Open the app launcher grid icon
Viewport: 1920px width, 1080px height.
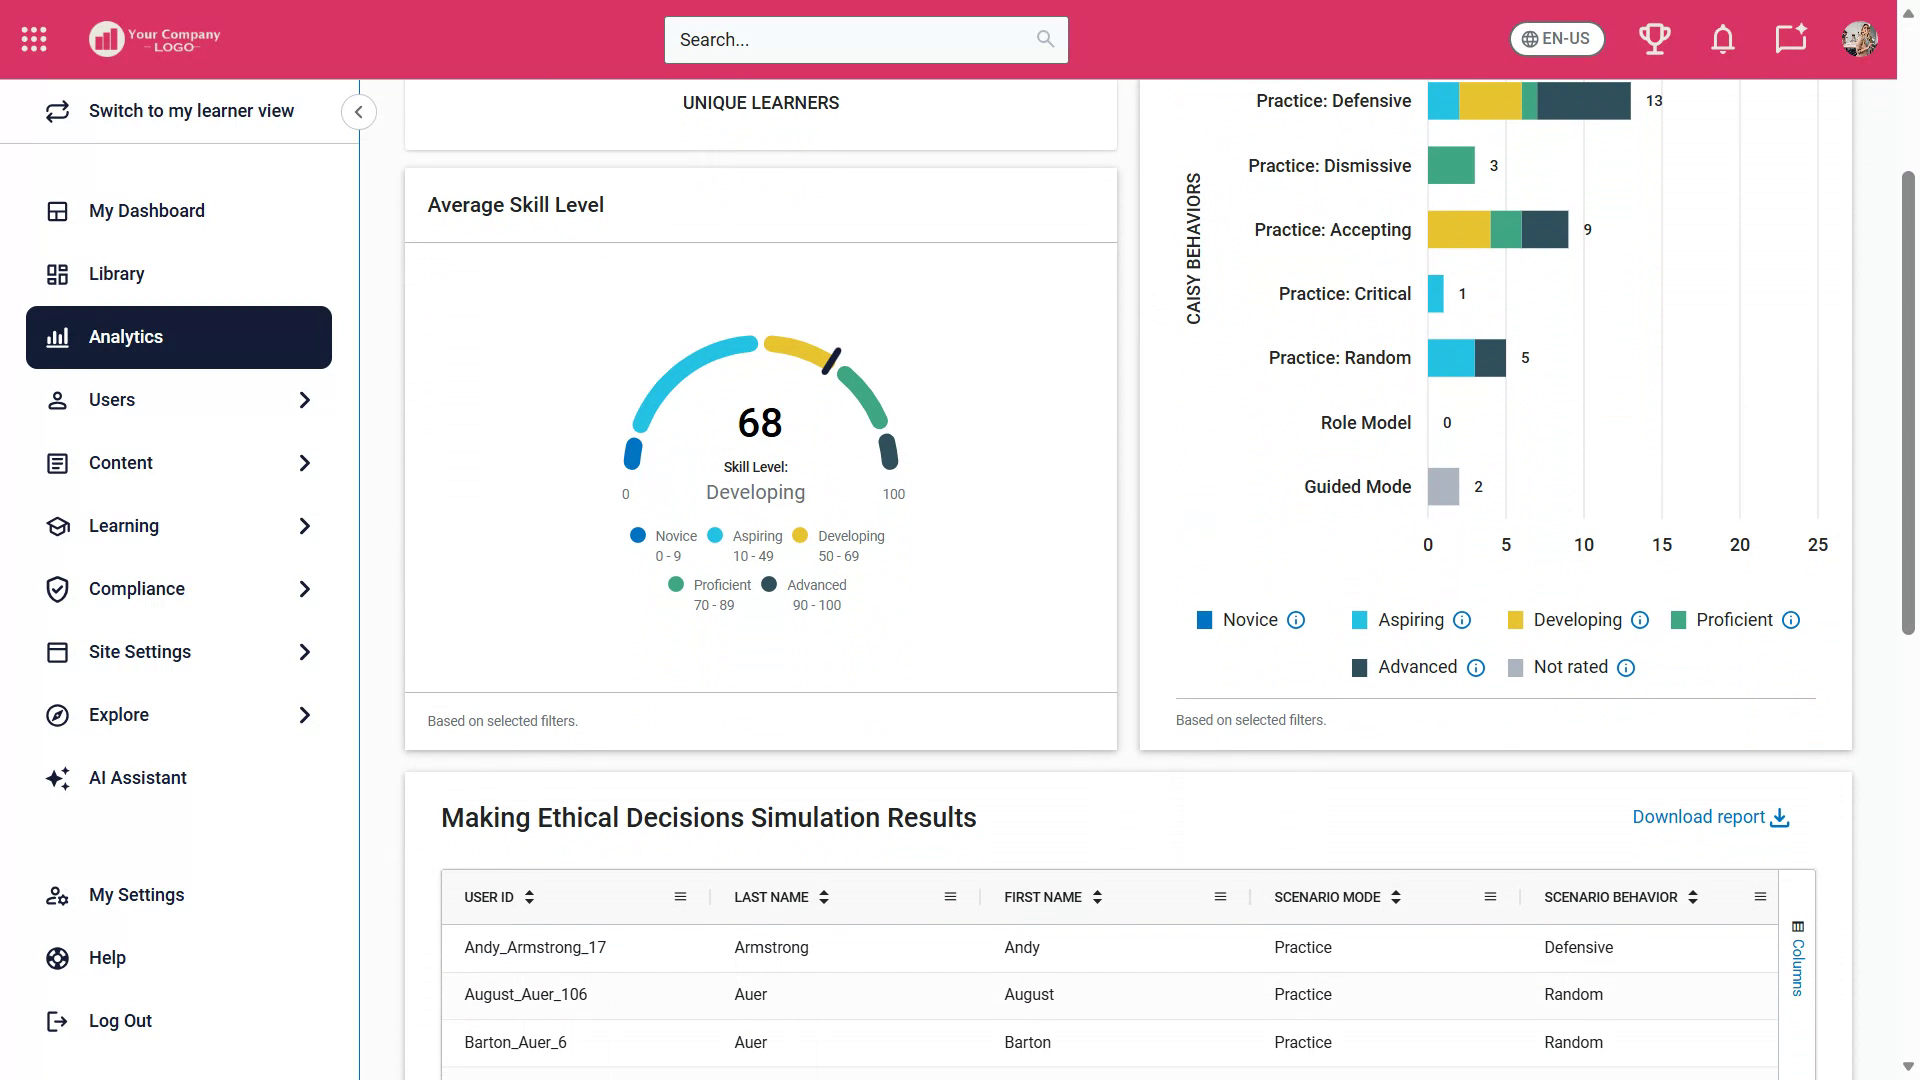34,39
